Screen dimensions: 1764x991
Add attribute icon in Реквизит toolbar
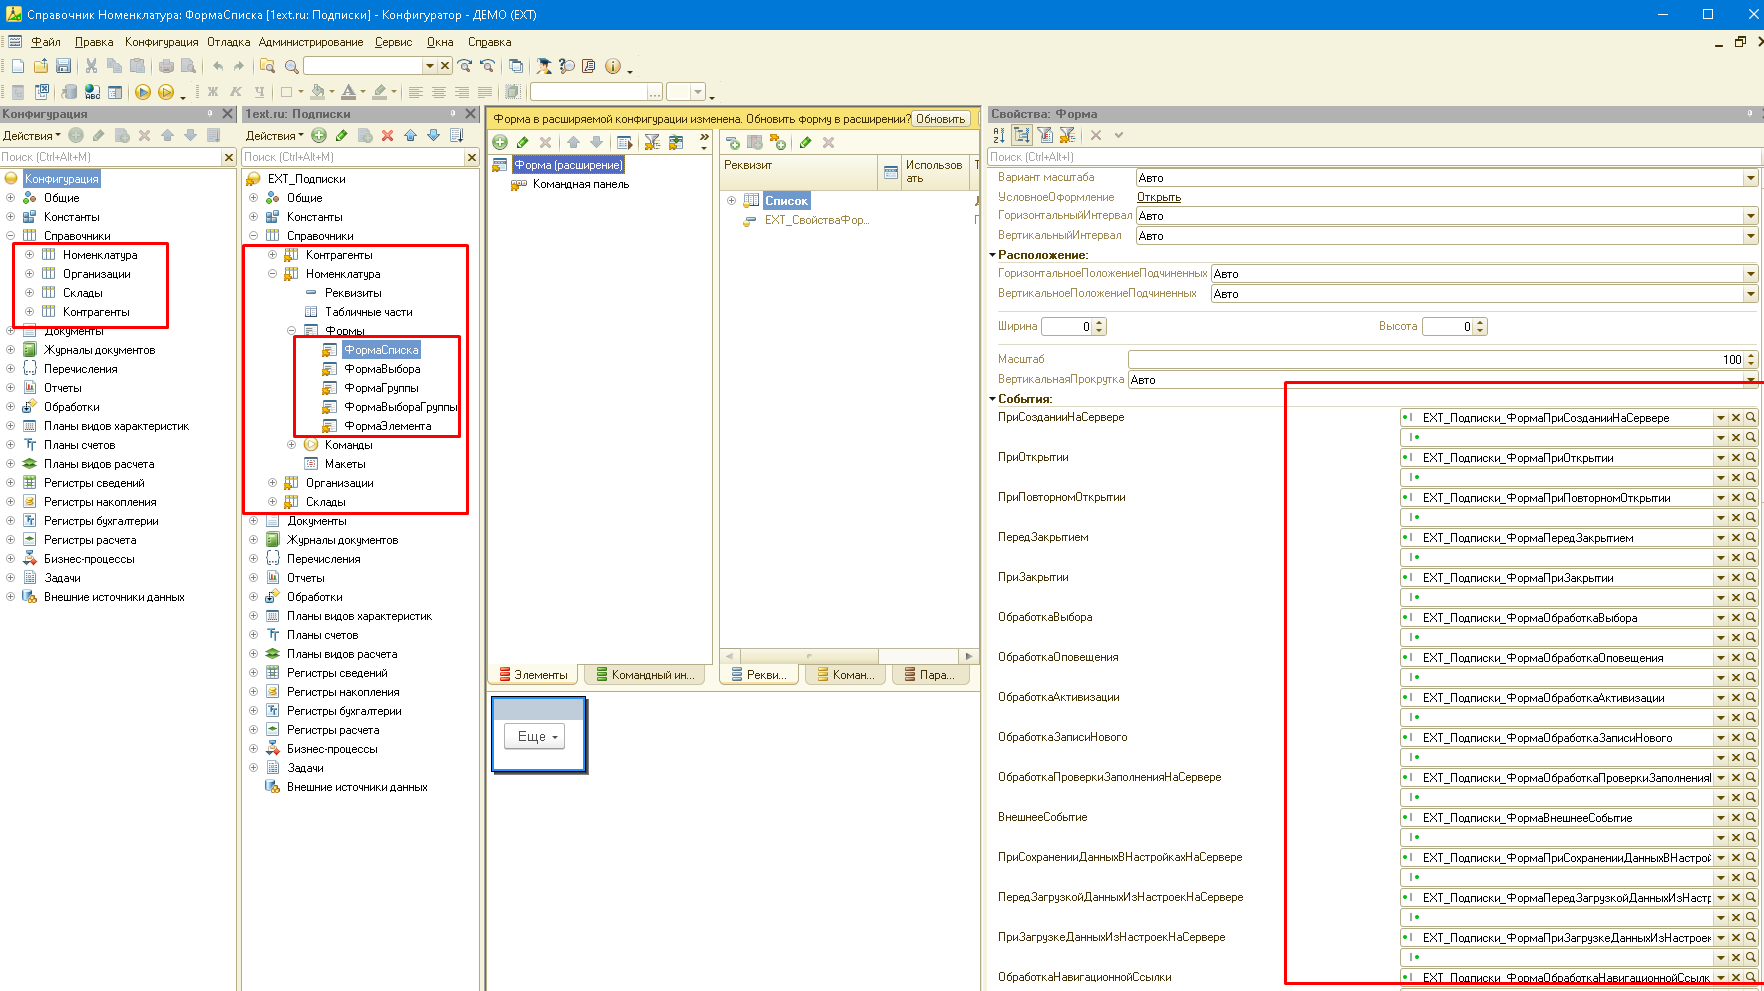(732, 142)
